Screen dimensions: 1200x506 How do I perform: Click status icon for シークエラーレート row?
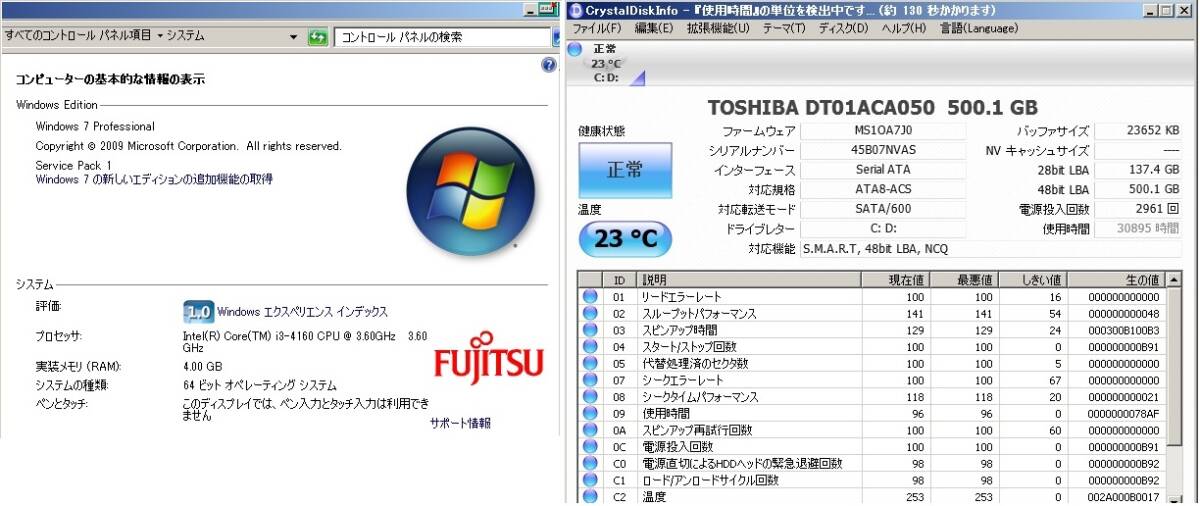pyautogui.click(x=590, y=380)
